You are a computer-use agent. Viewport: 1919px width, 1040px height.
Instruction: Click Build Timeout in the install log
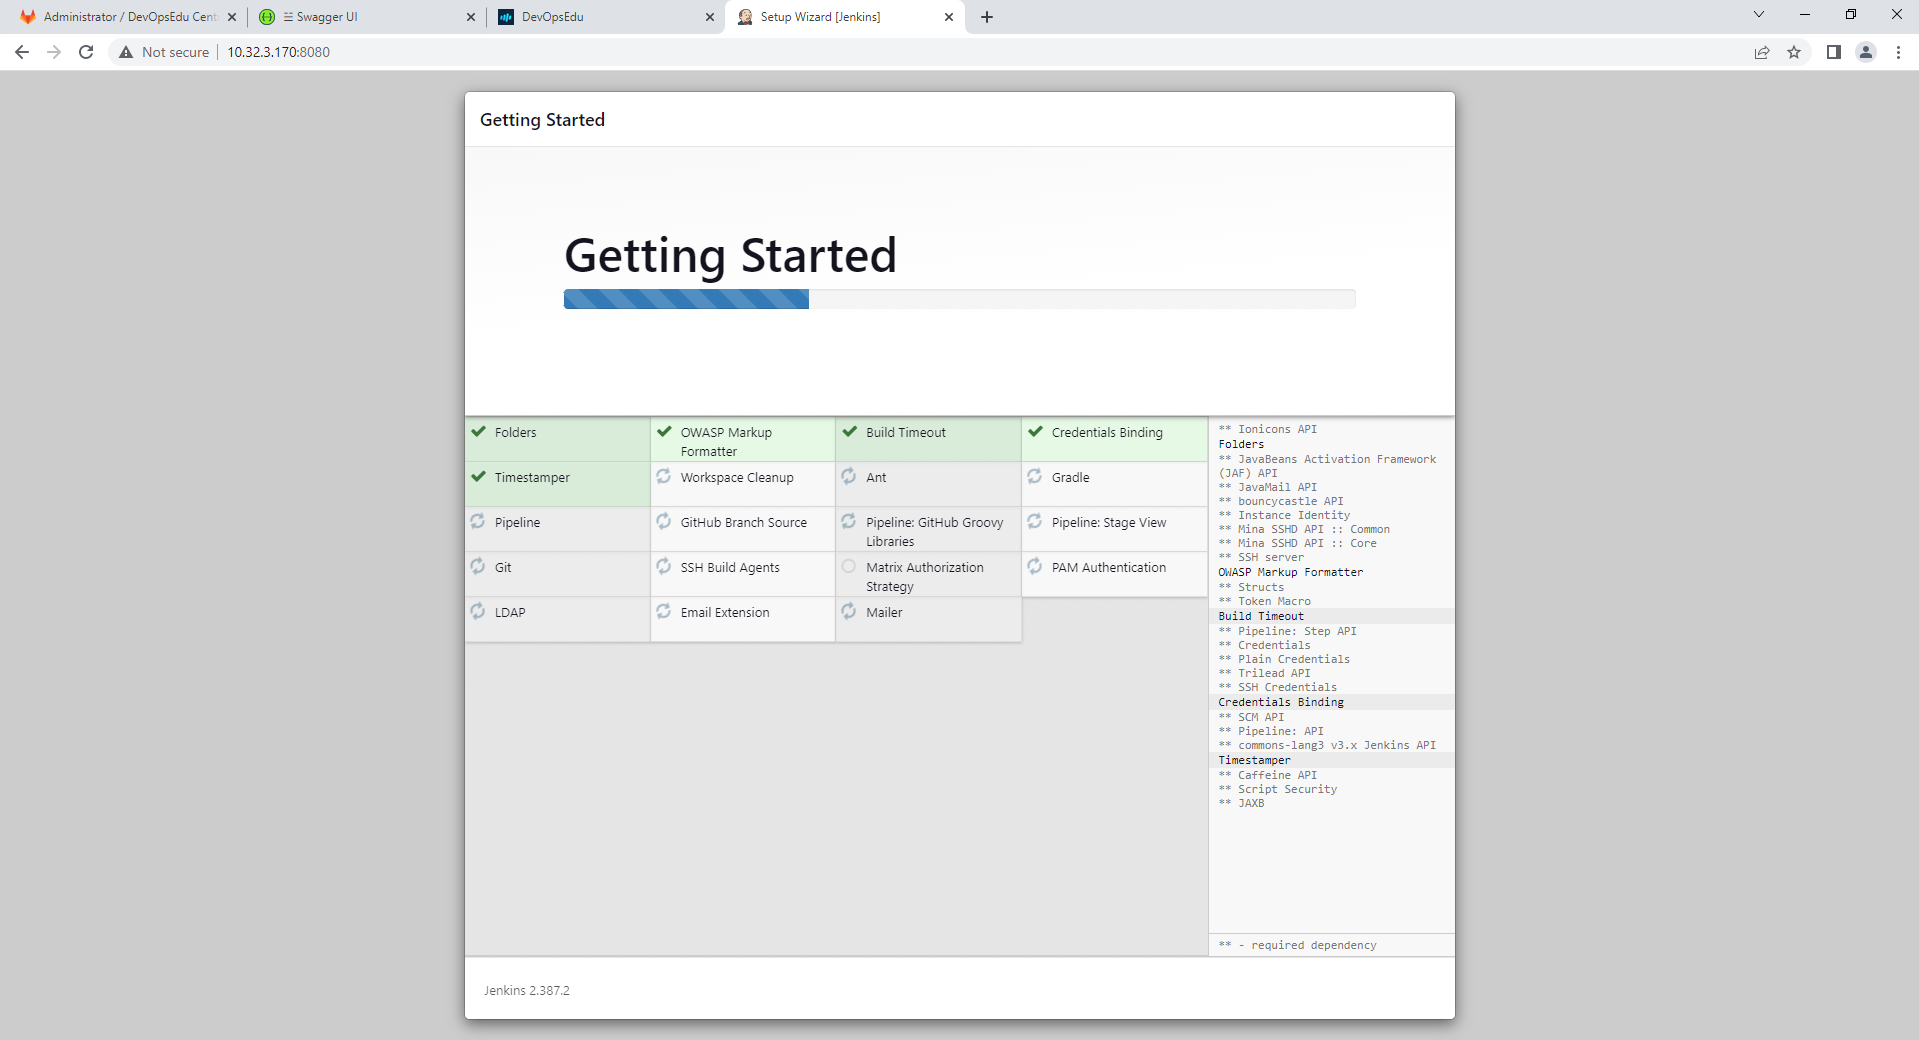point(1260,616)
